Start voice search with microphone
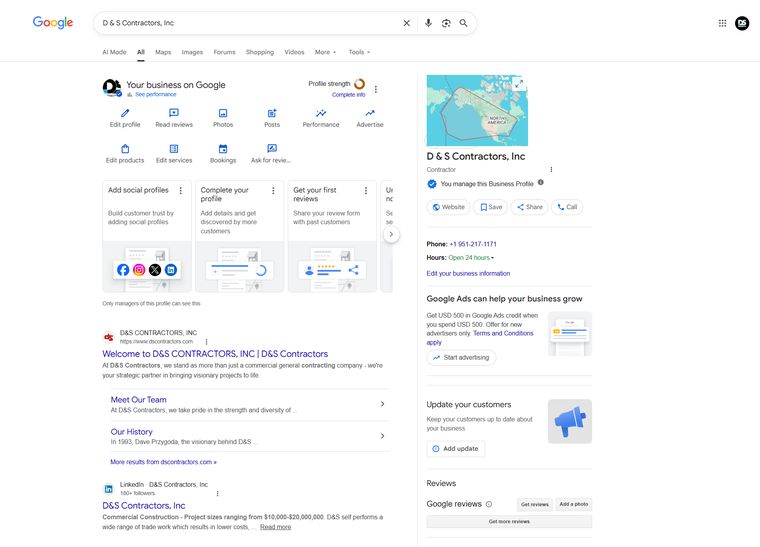Image resolution: width=760 pixels, height=547 pixels. [428, 23]
